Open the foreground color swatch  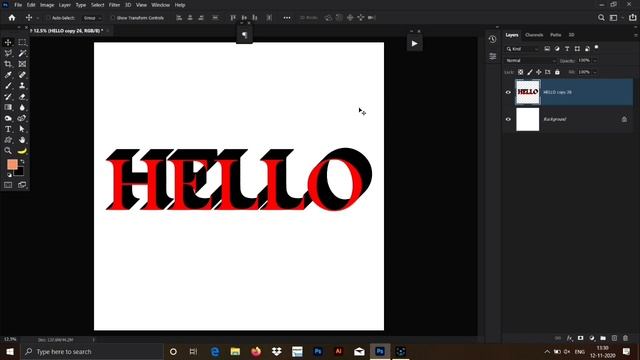click(12, 164)
